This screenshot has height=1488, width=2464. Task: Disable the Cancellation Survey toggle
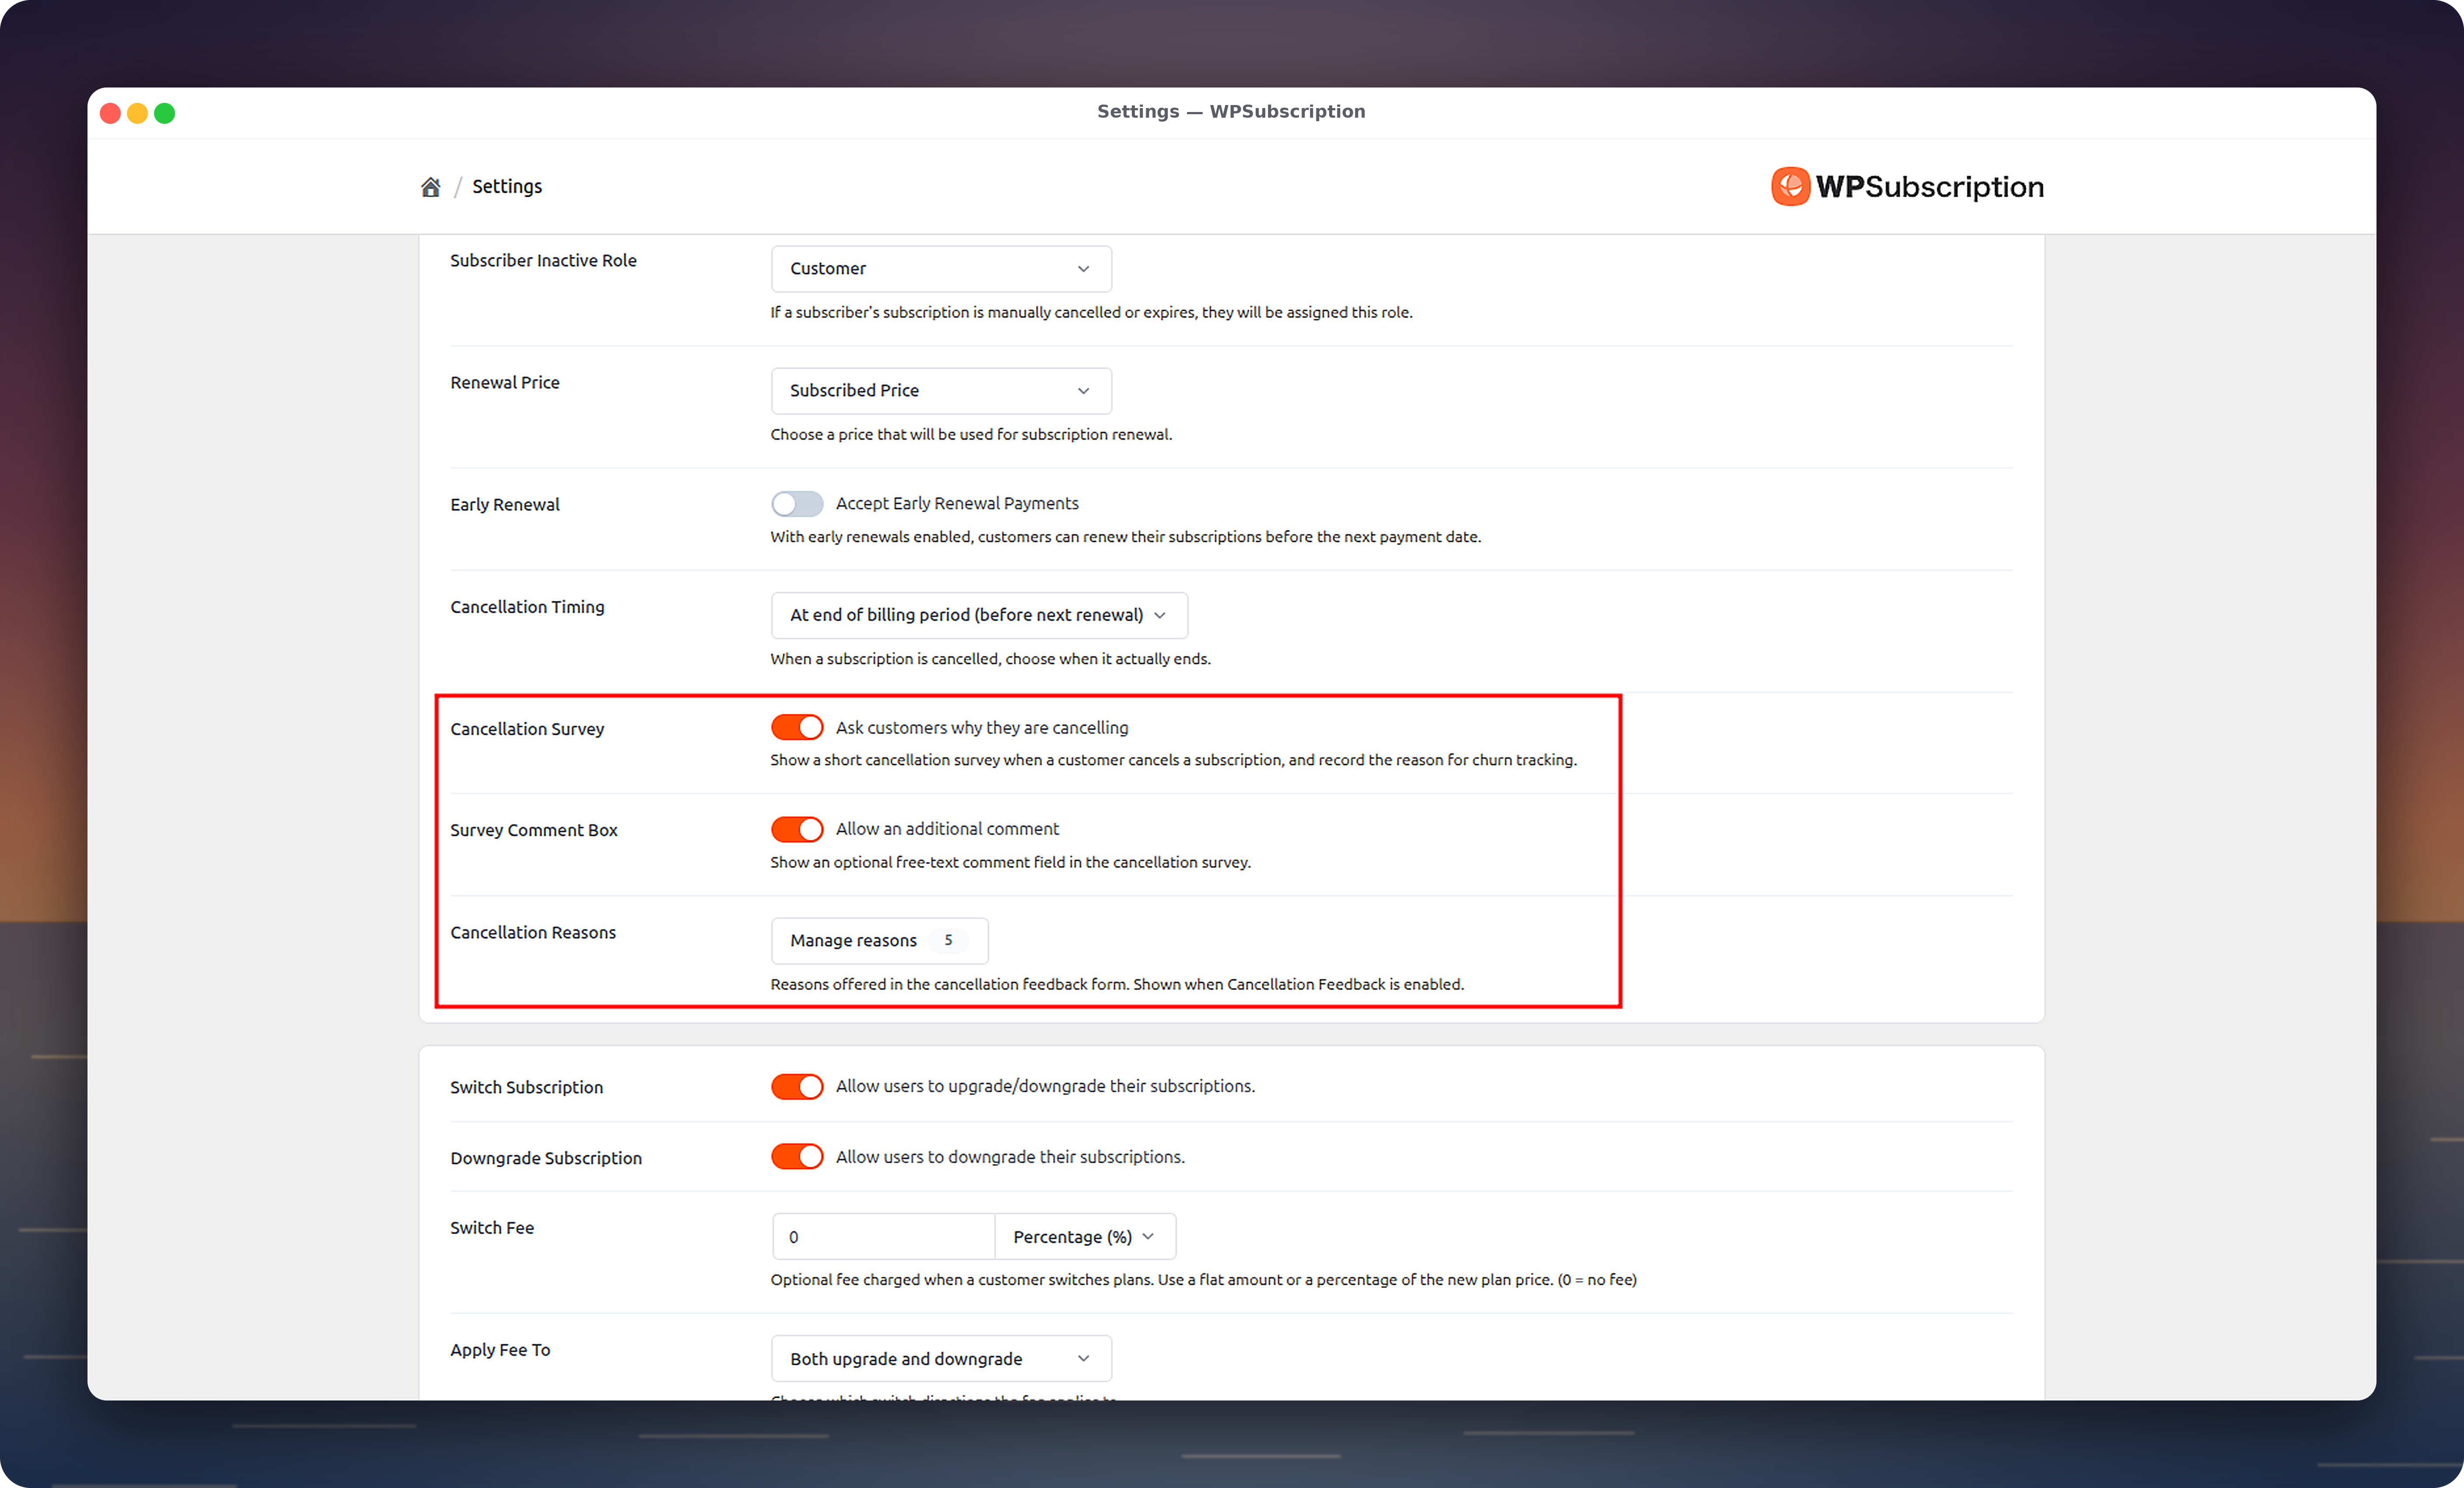[x=797, y=728]
